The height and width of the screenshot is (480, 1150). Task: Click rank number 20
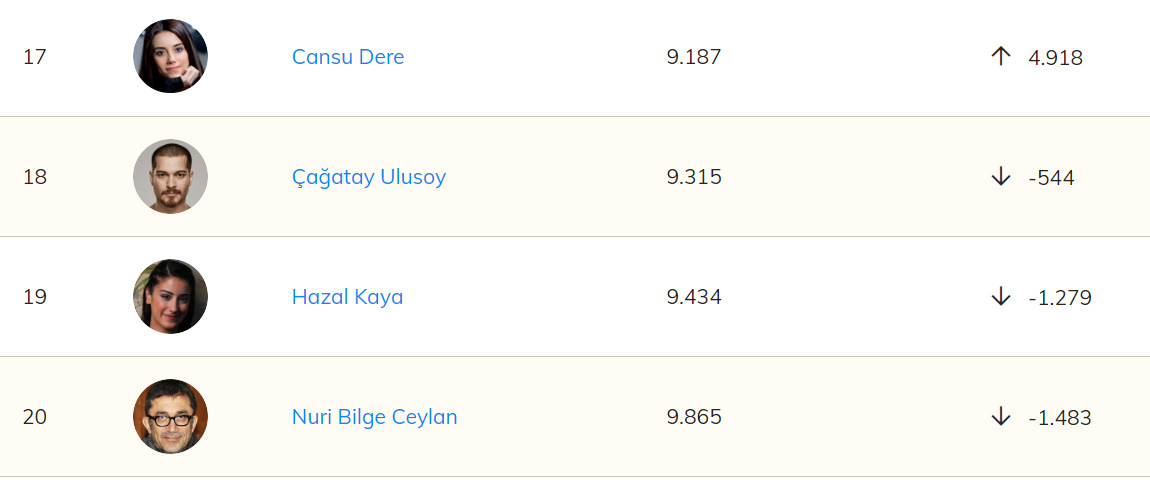[x=35, y=417]
